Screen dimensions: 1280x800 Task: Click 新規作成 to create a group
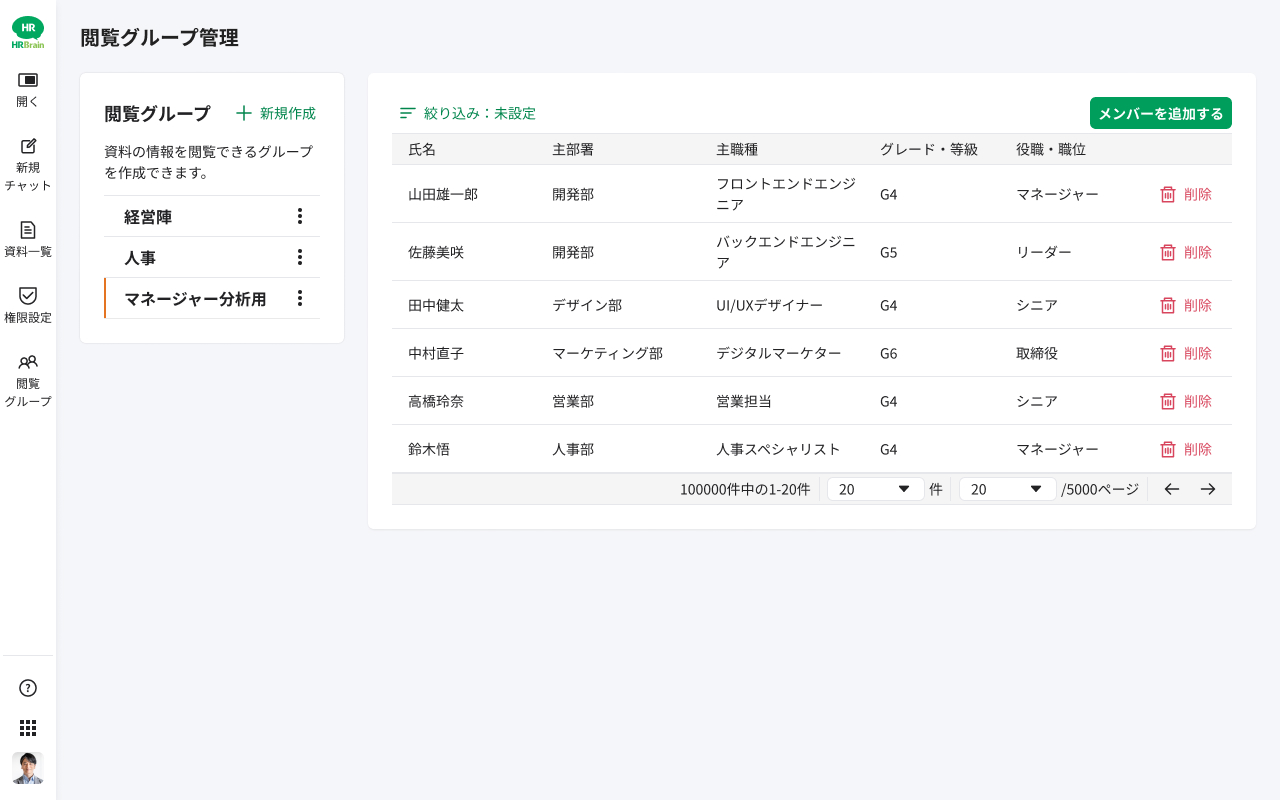pos(276,113)
